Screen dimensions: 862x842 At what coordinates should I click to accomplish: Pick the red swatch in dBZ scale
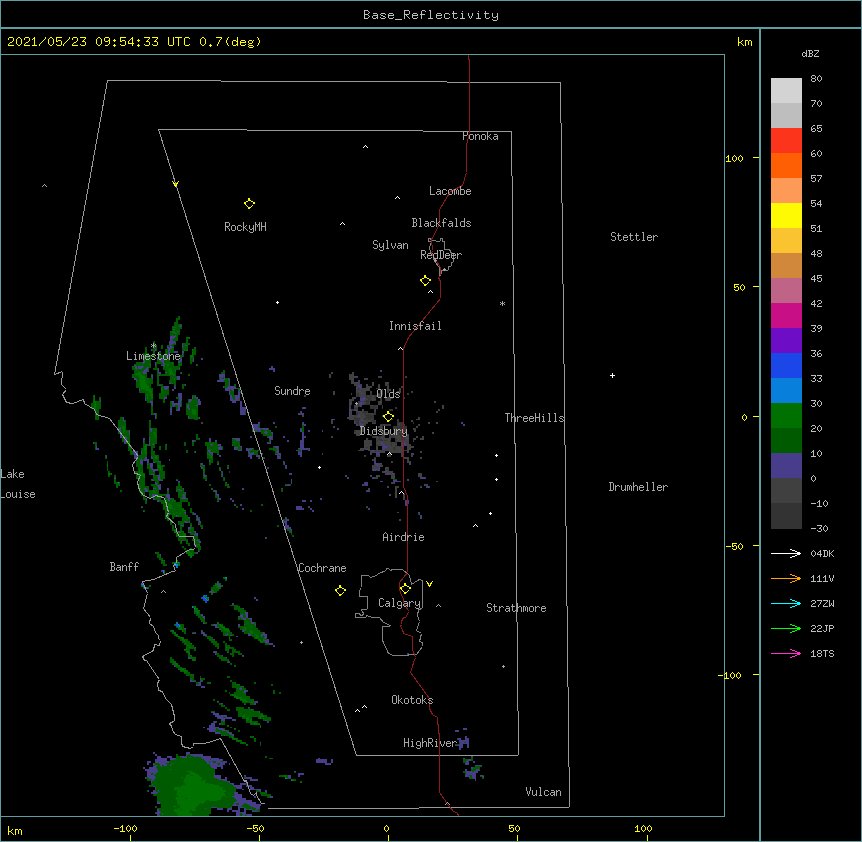(x=786, y=140)
